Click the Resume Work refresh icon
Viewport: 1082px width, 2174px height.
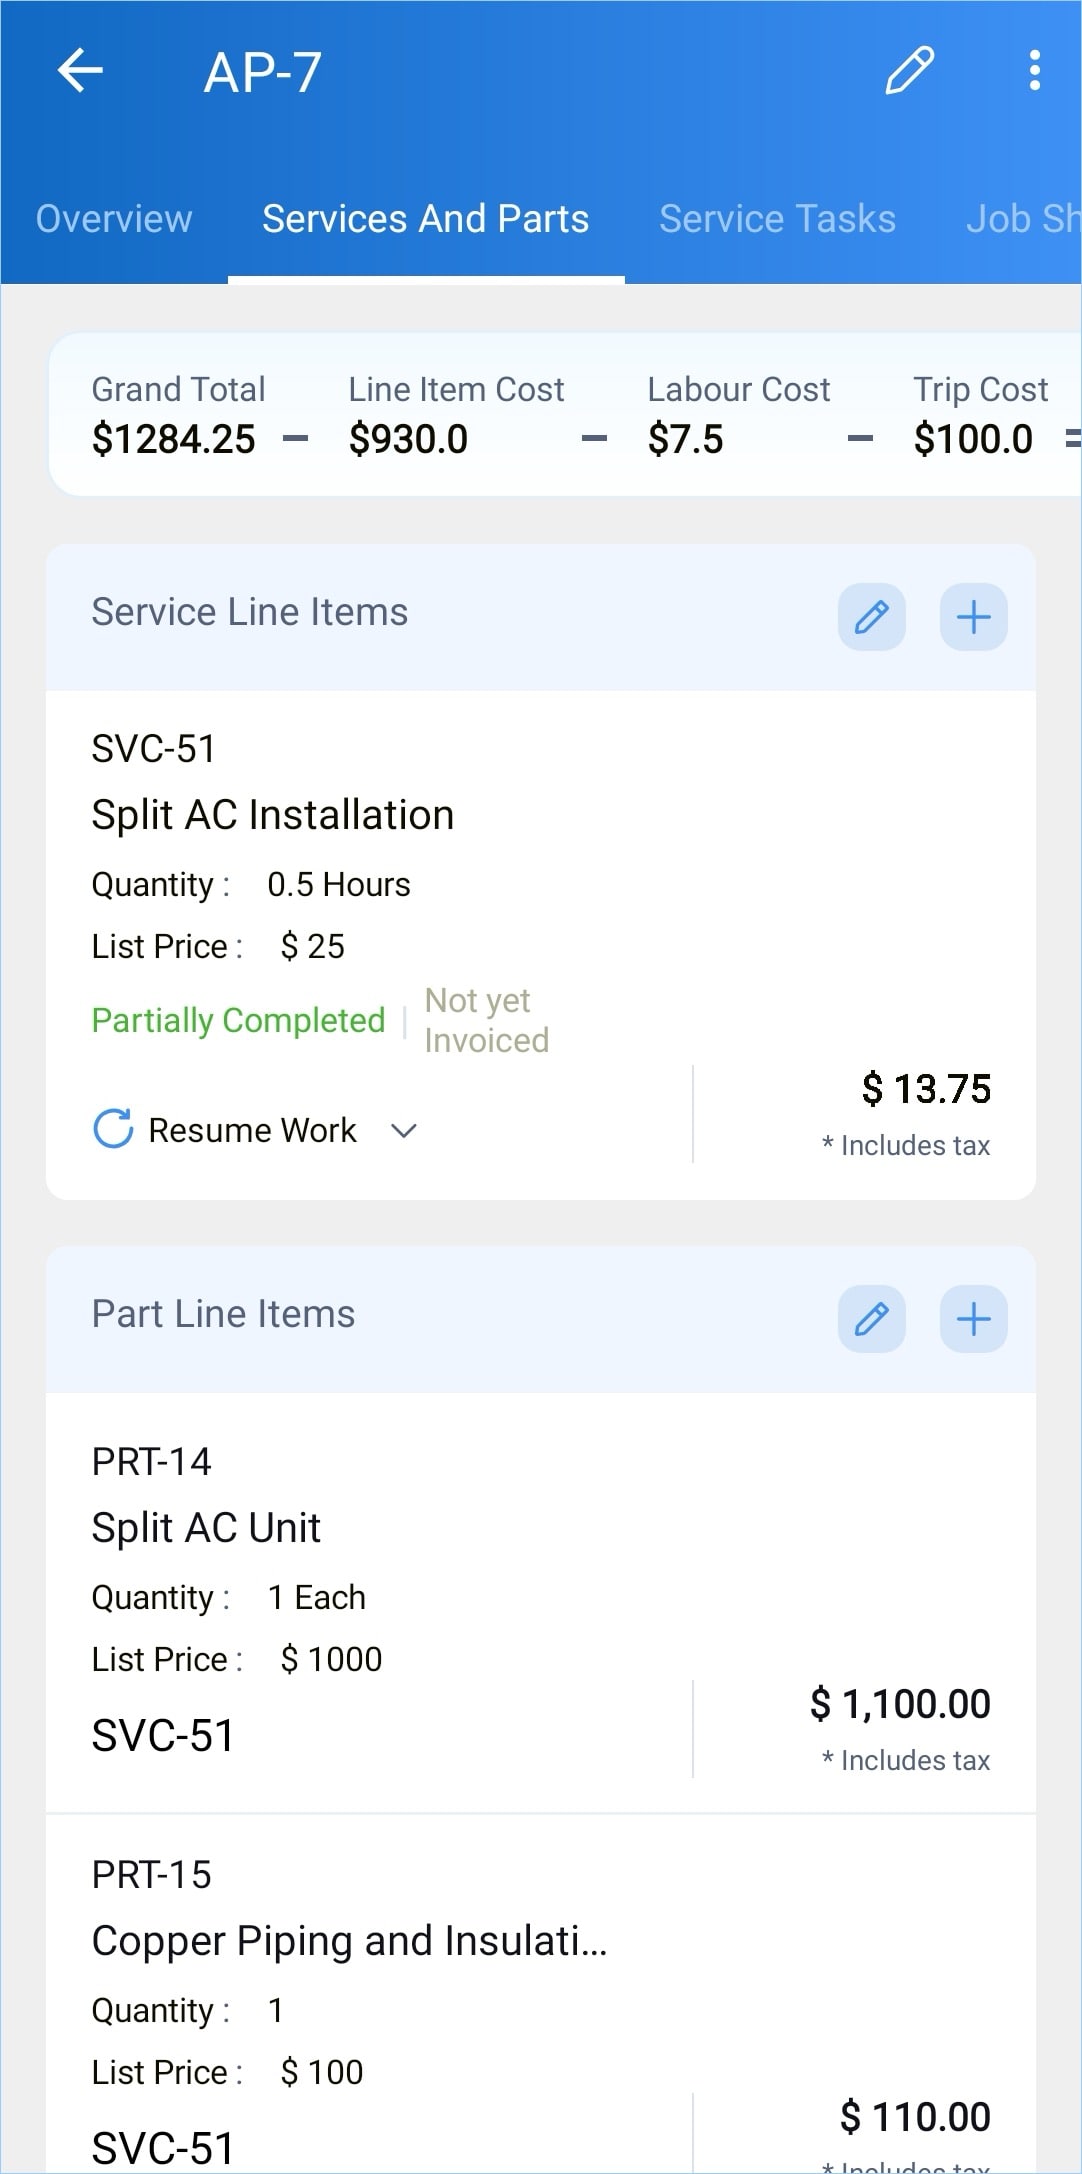[x=113, y=1129]
